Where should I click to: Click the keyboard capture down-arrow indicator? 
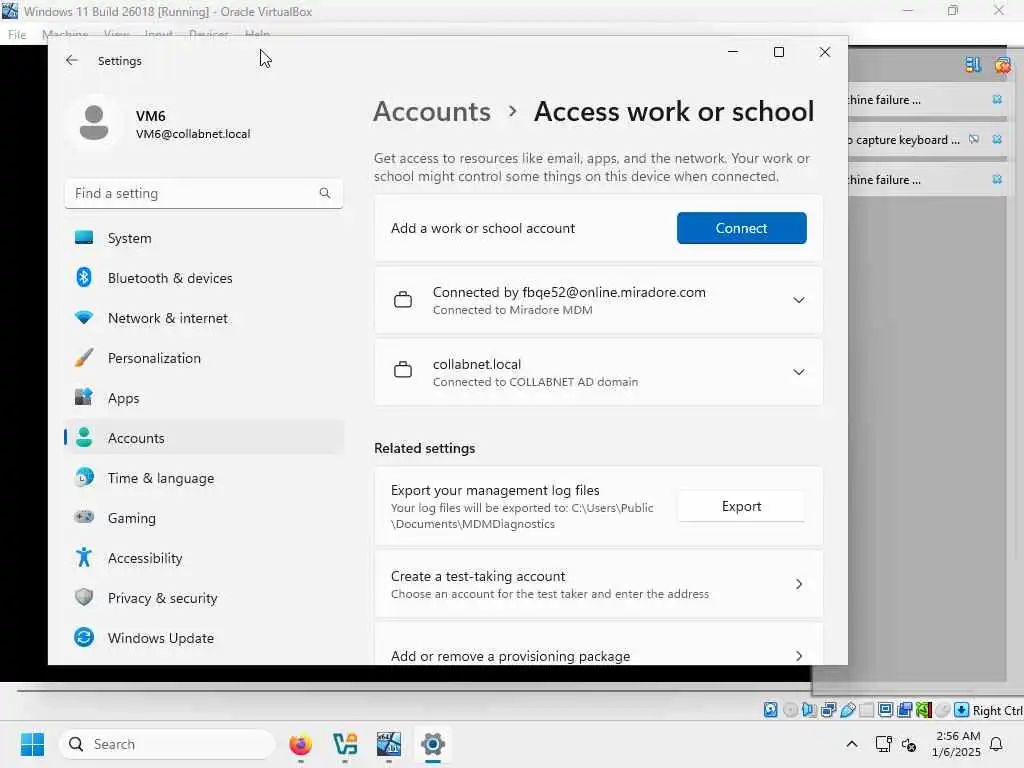click(961, 710)
